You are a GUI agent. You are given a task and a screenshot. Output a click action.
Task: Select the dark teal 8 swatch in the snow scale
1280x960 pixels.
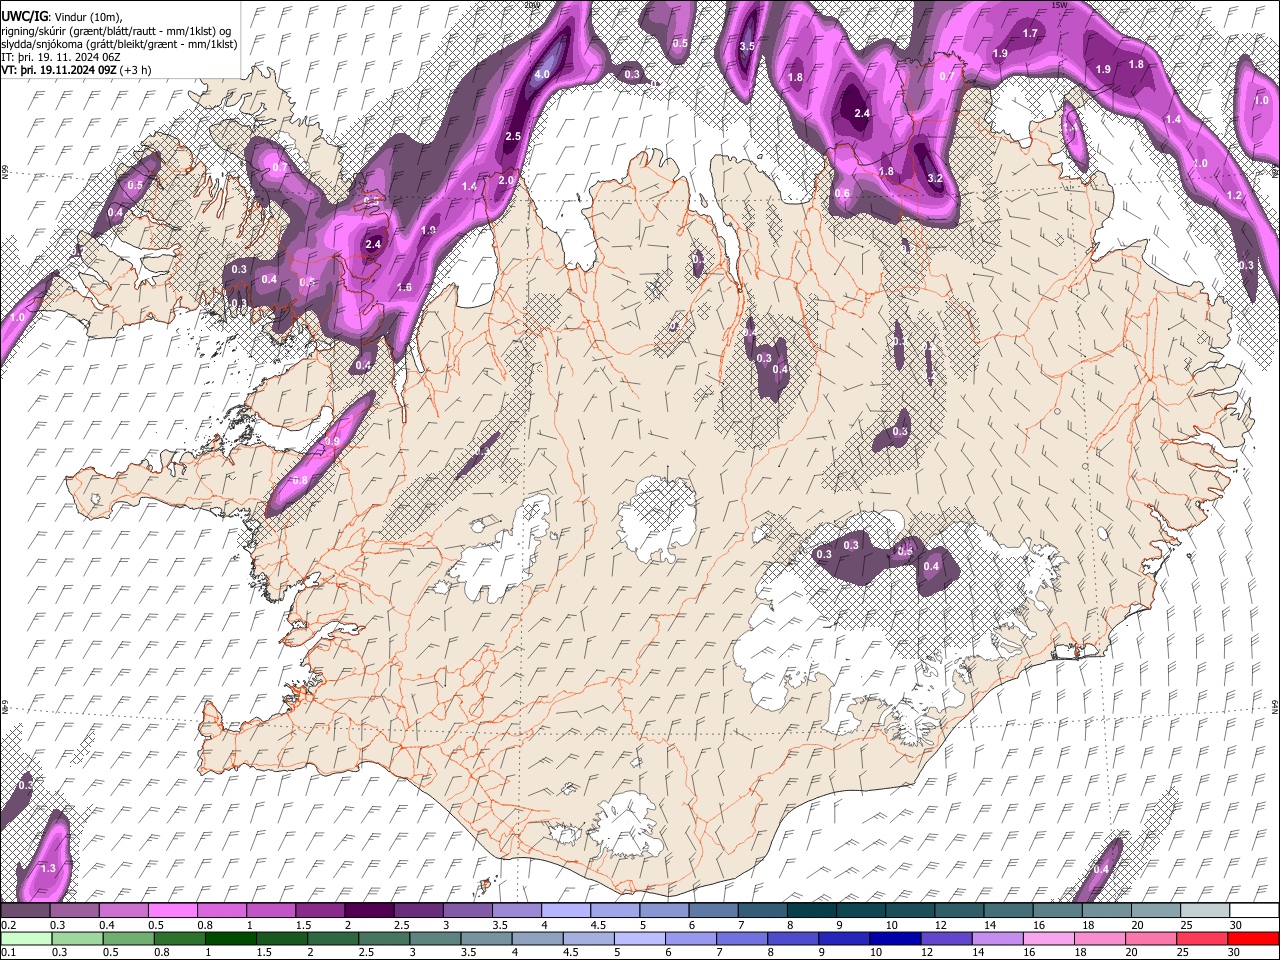click(x=811, y=911)
